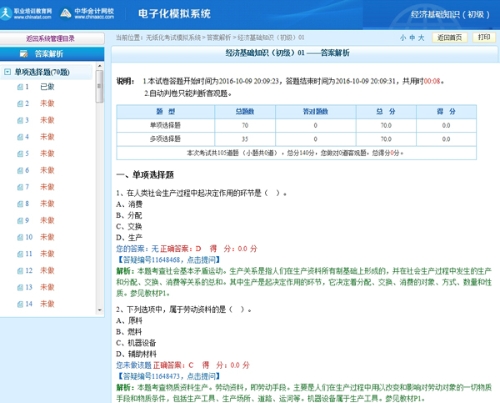Click 无纸化考试模拟系统 in breadcrumb
This screenshot has height=403, width=500.
pos(173,38)
